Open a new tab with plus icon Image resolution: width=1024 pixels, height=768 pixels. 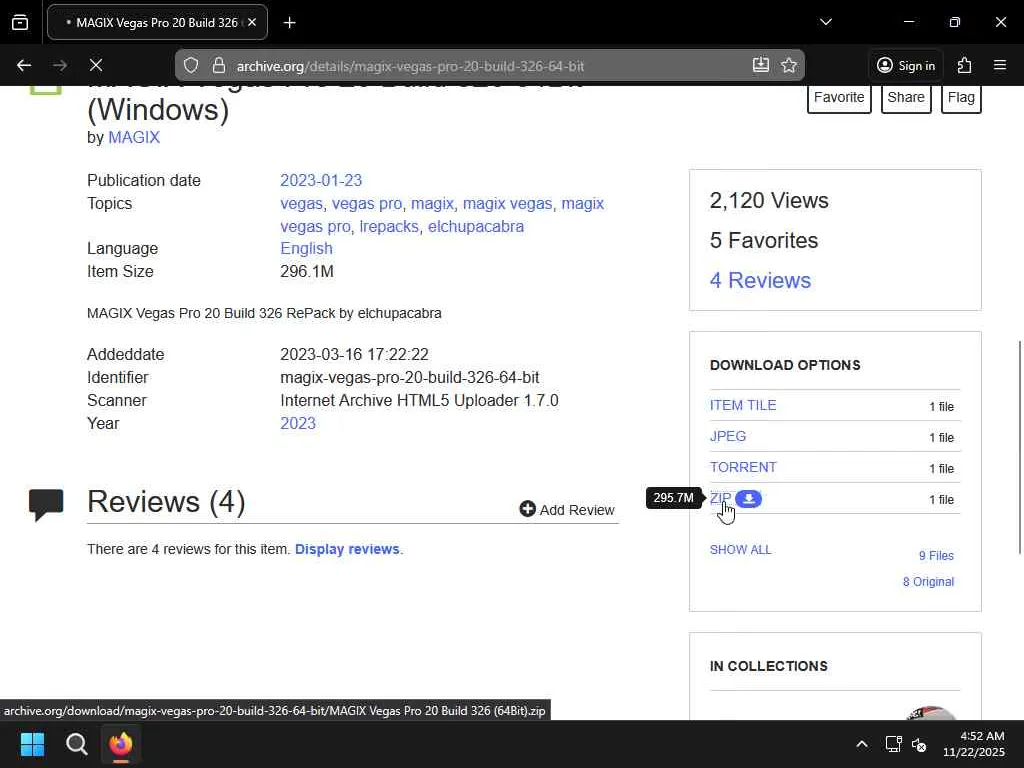(289, 23)
